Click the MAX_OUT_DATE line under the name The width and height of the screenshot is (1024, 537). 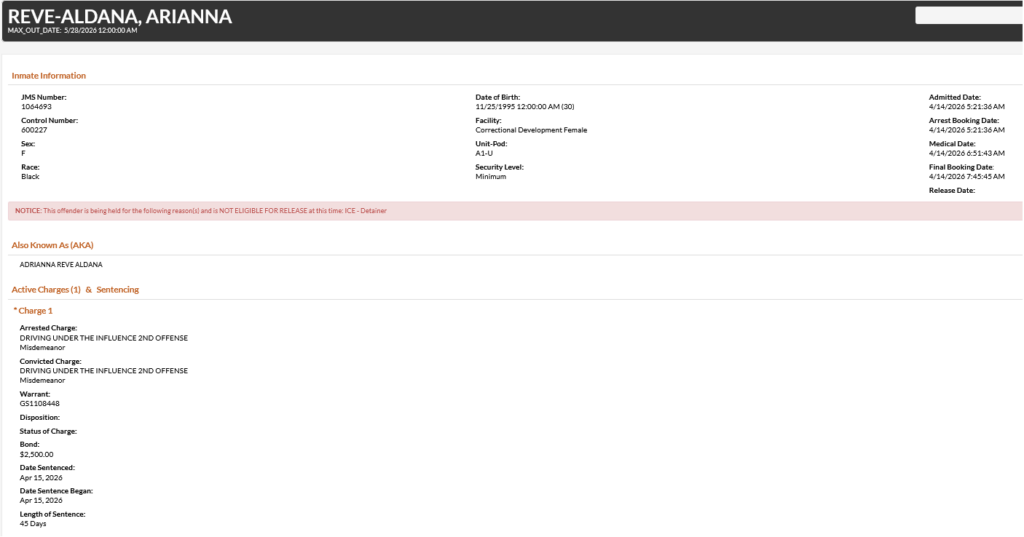point(72,31)
